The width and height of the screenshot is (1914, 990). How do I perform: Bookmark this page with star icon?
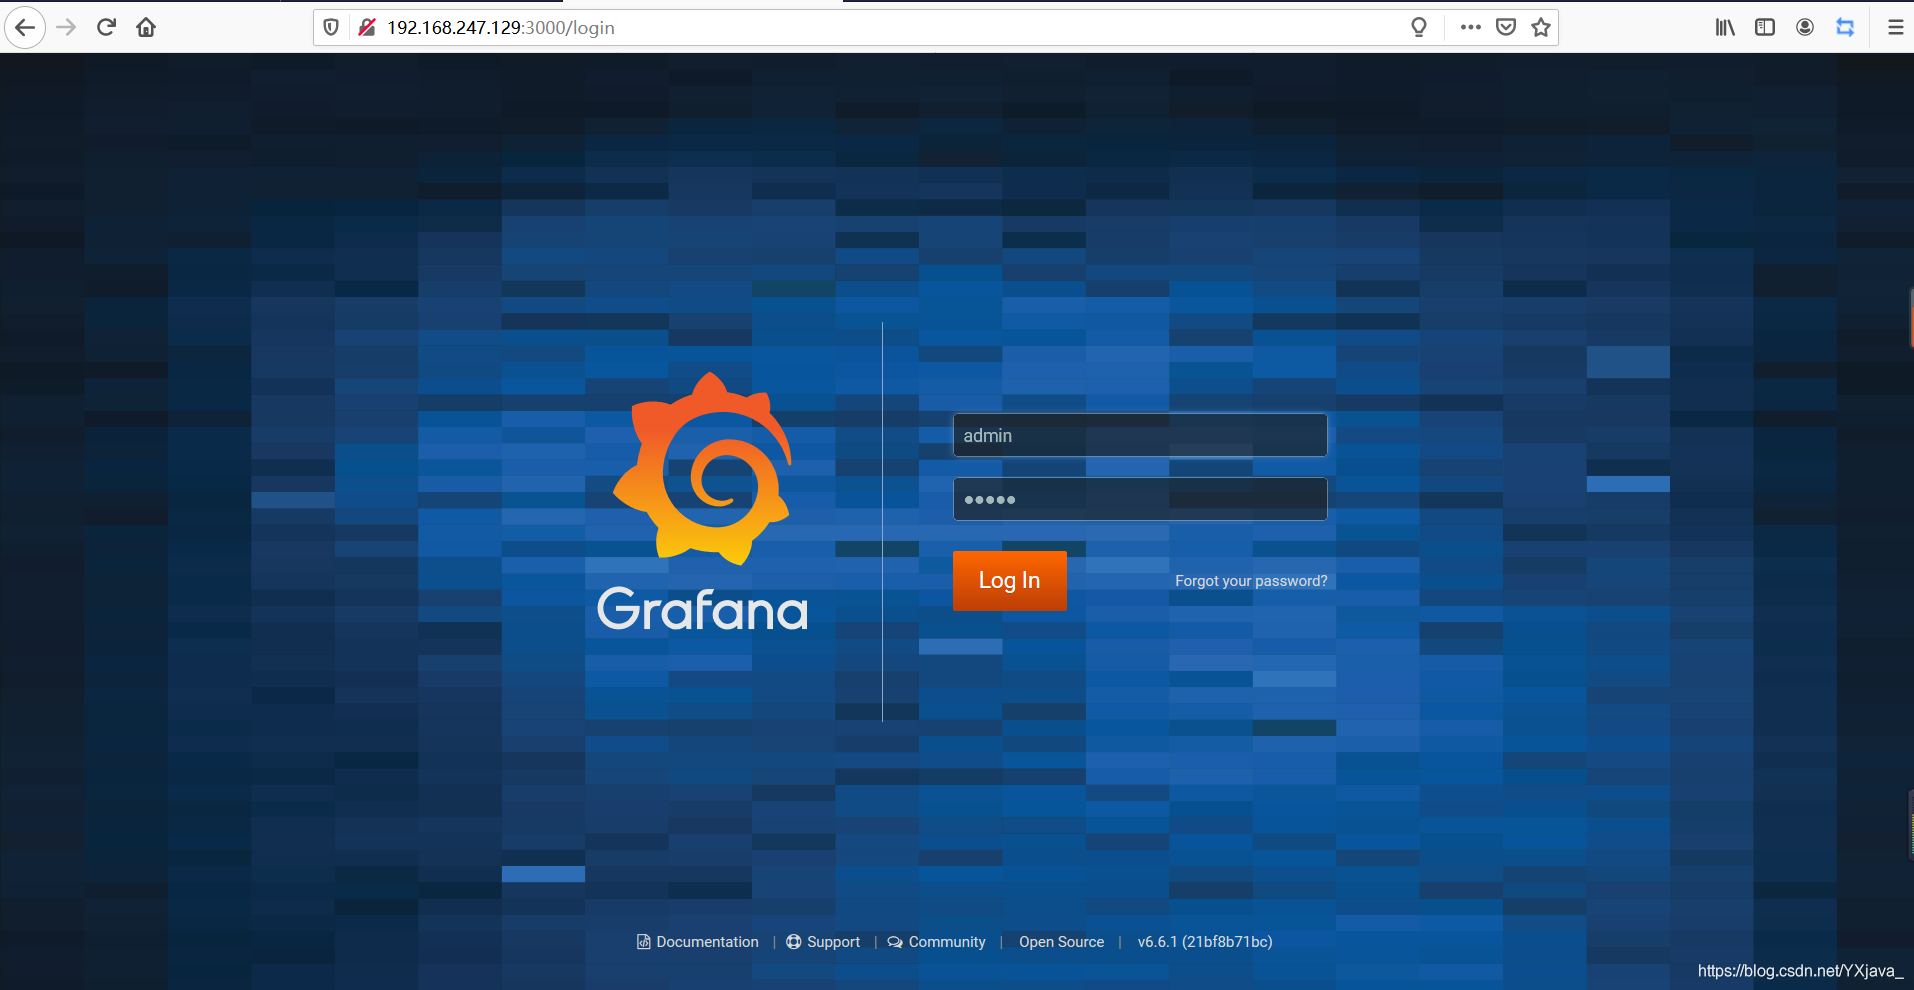1541,27
